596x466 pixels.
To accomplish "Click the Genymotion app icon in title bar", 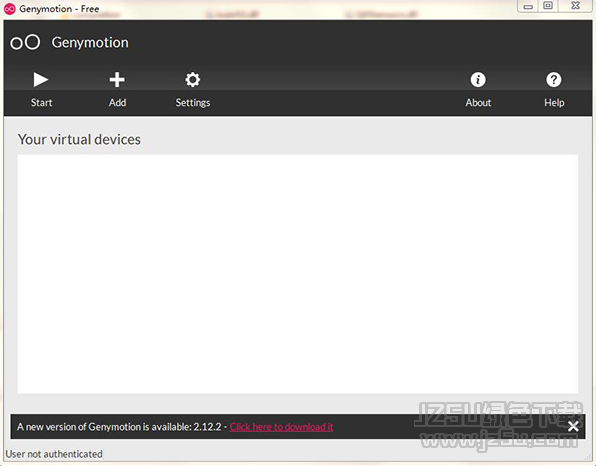I will pos(10,9).
